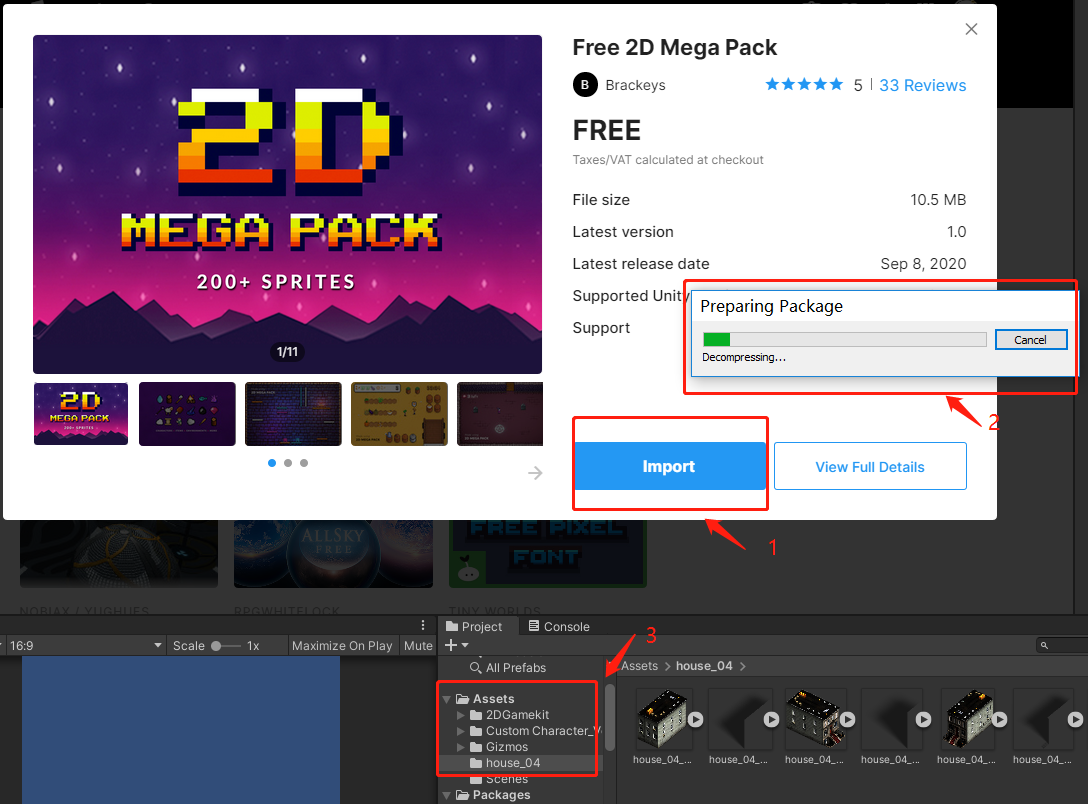Click the Brackeys publisher name
This screenshot has height=804, width=1088.
635,85
